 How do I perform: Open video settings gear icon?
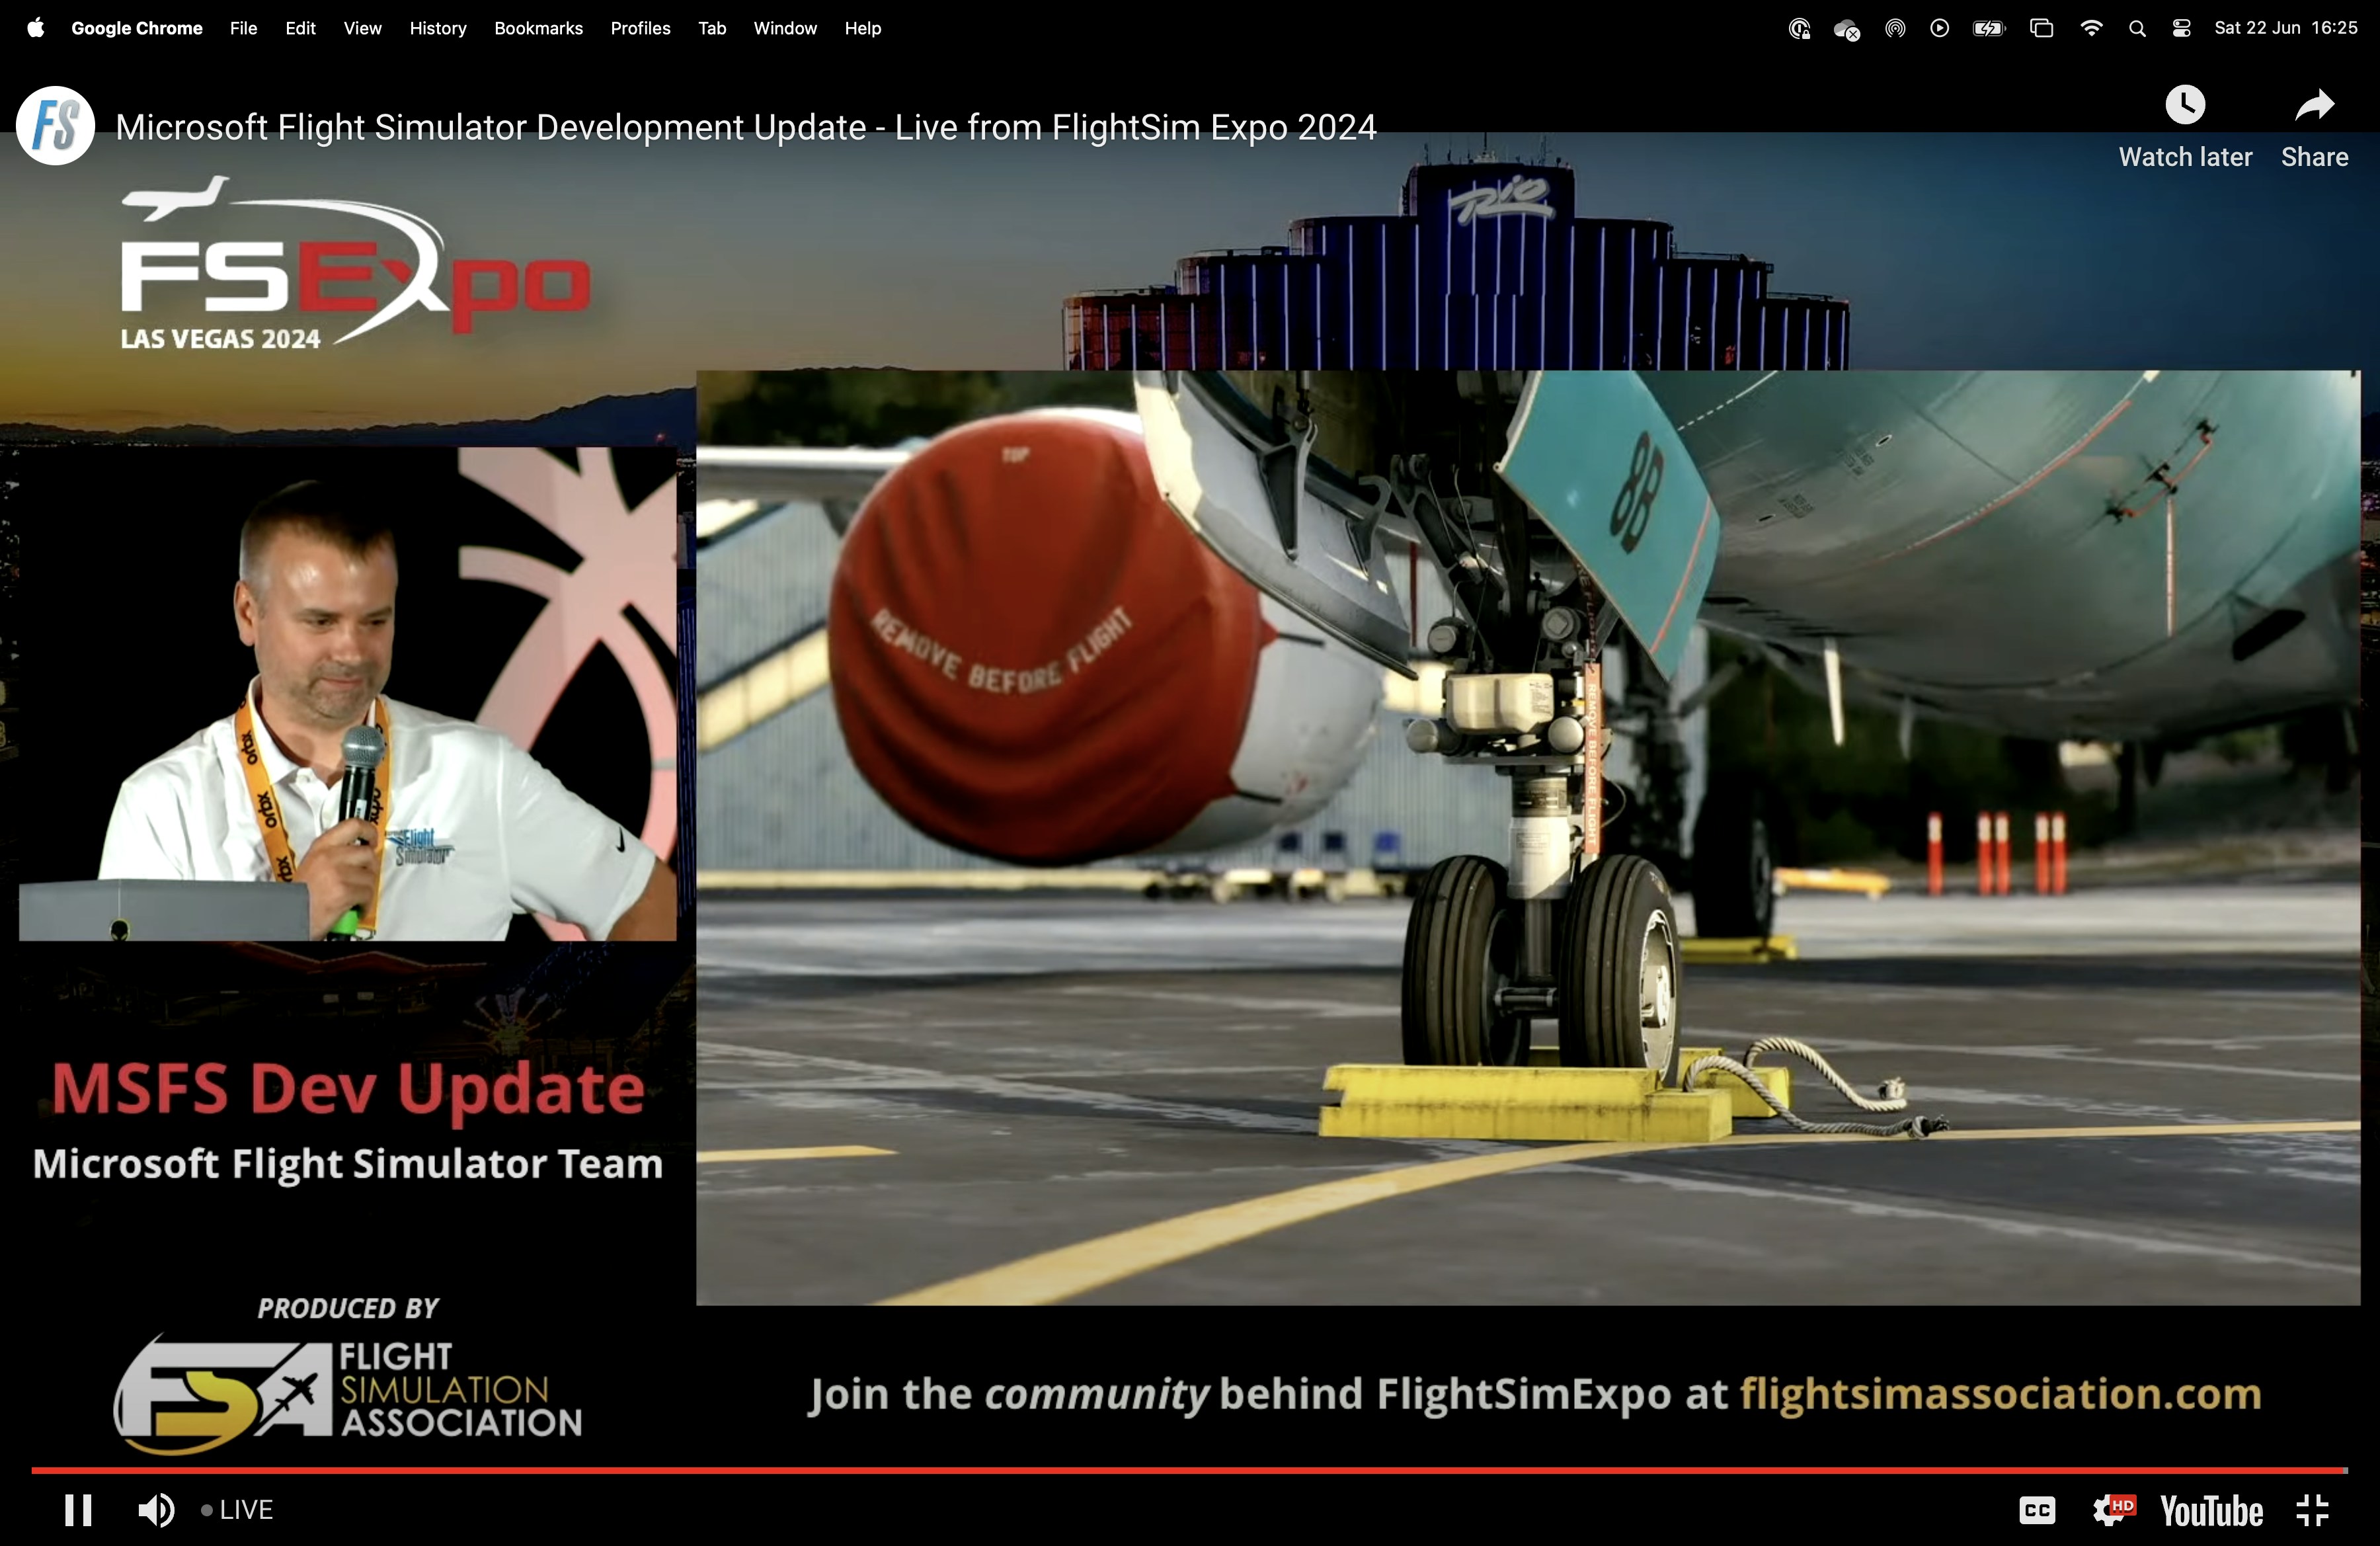2112,1509
